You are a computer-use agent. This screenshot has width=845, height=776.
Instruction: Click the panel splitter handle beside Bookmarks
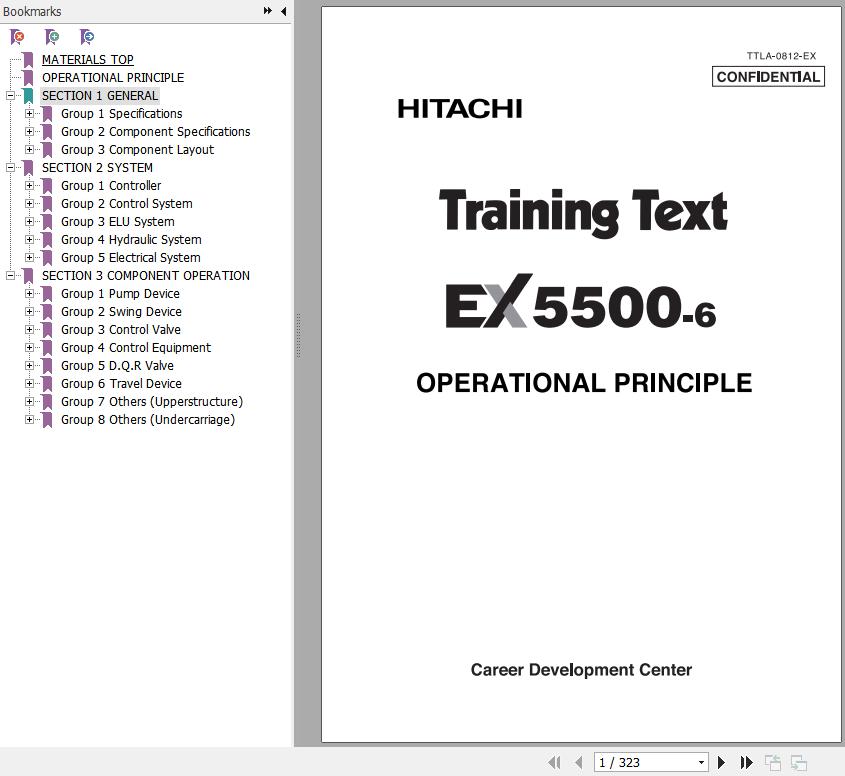(298, 335)
